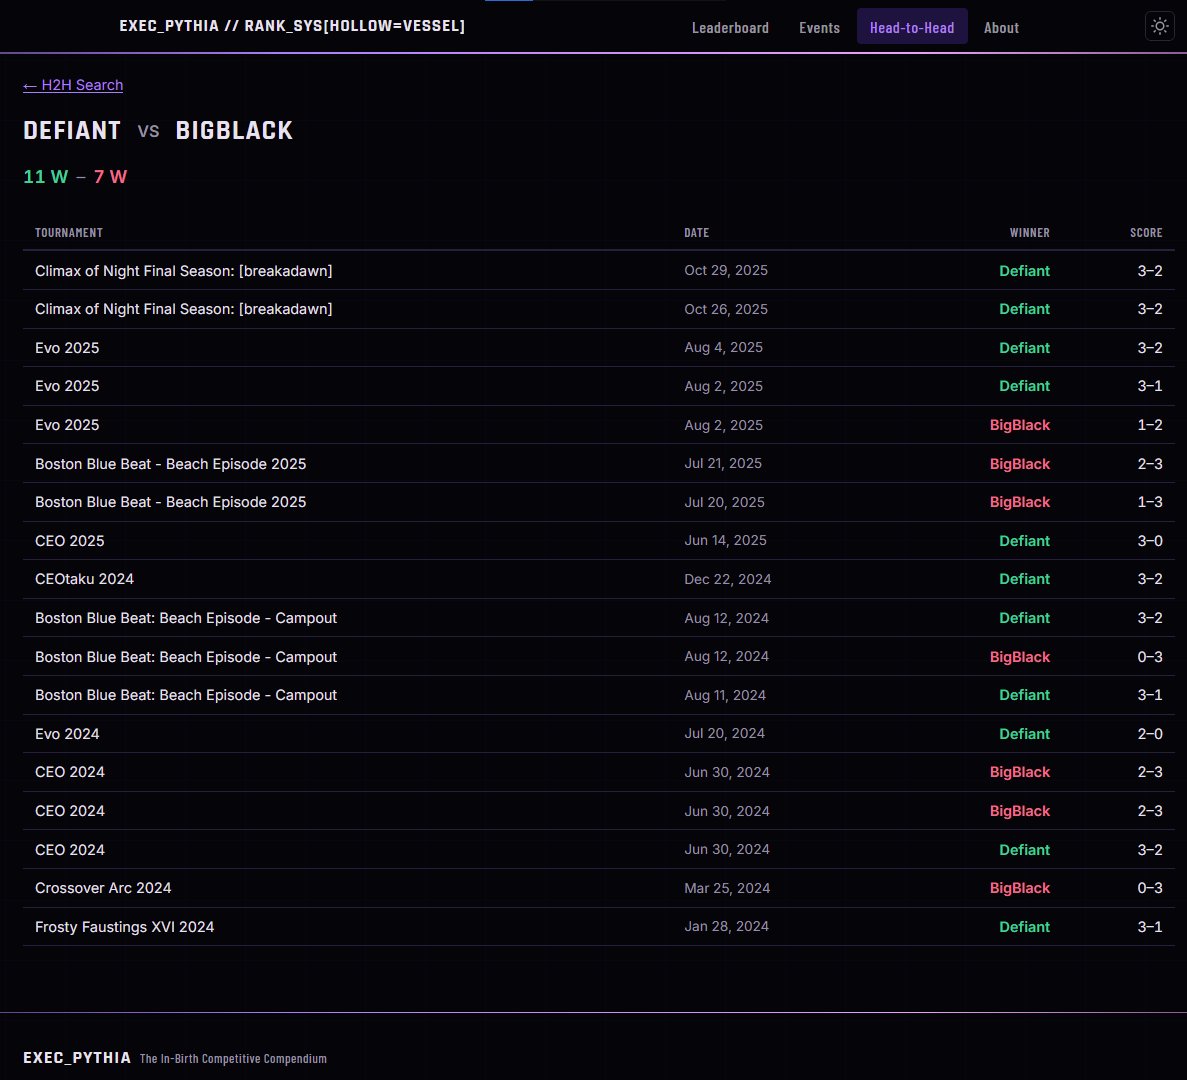Click the 1–3 score in the Jul 20, 2025 row
The image size is (1187, 1080).
(x=1150, y=502)
